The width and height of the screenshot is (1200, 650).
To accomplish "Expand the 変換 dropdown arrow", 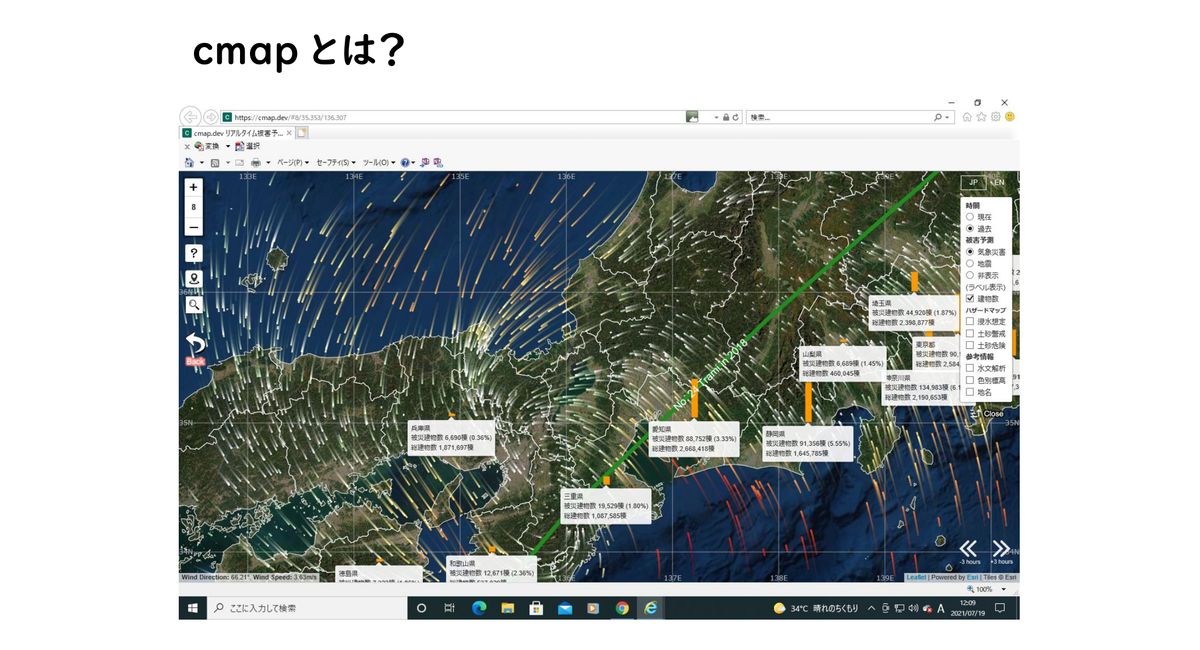I will tap(227, 146).
